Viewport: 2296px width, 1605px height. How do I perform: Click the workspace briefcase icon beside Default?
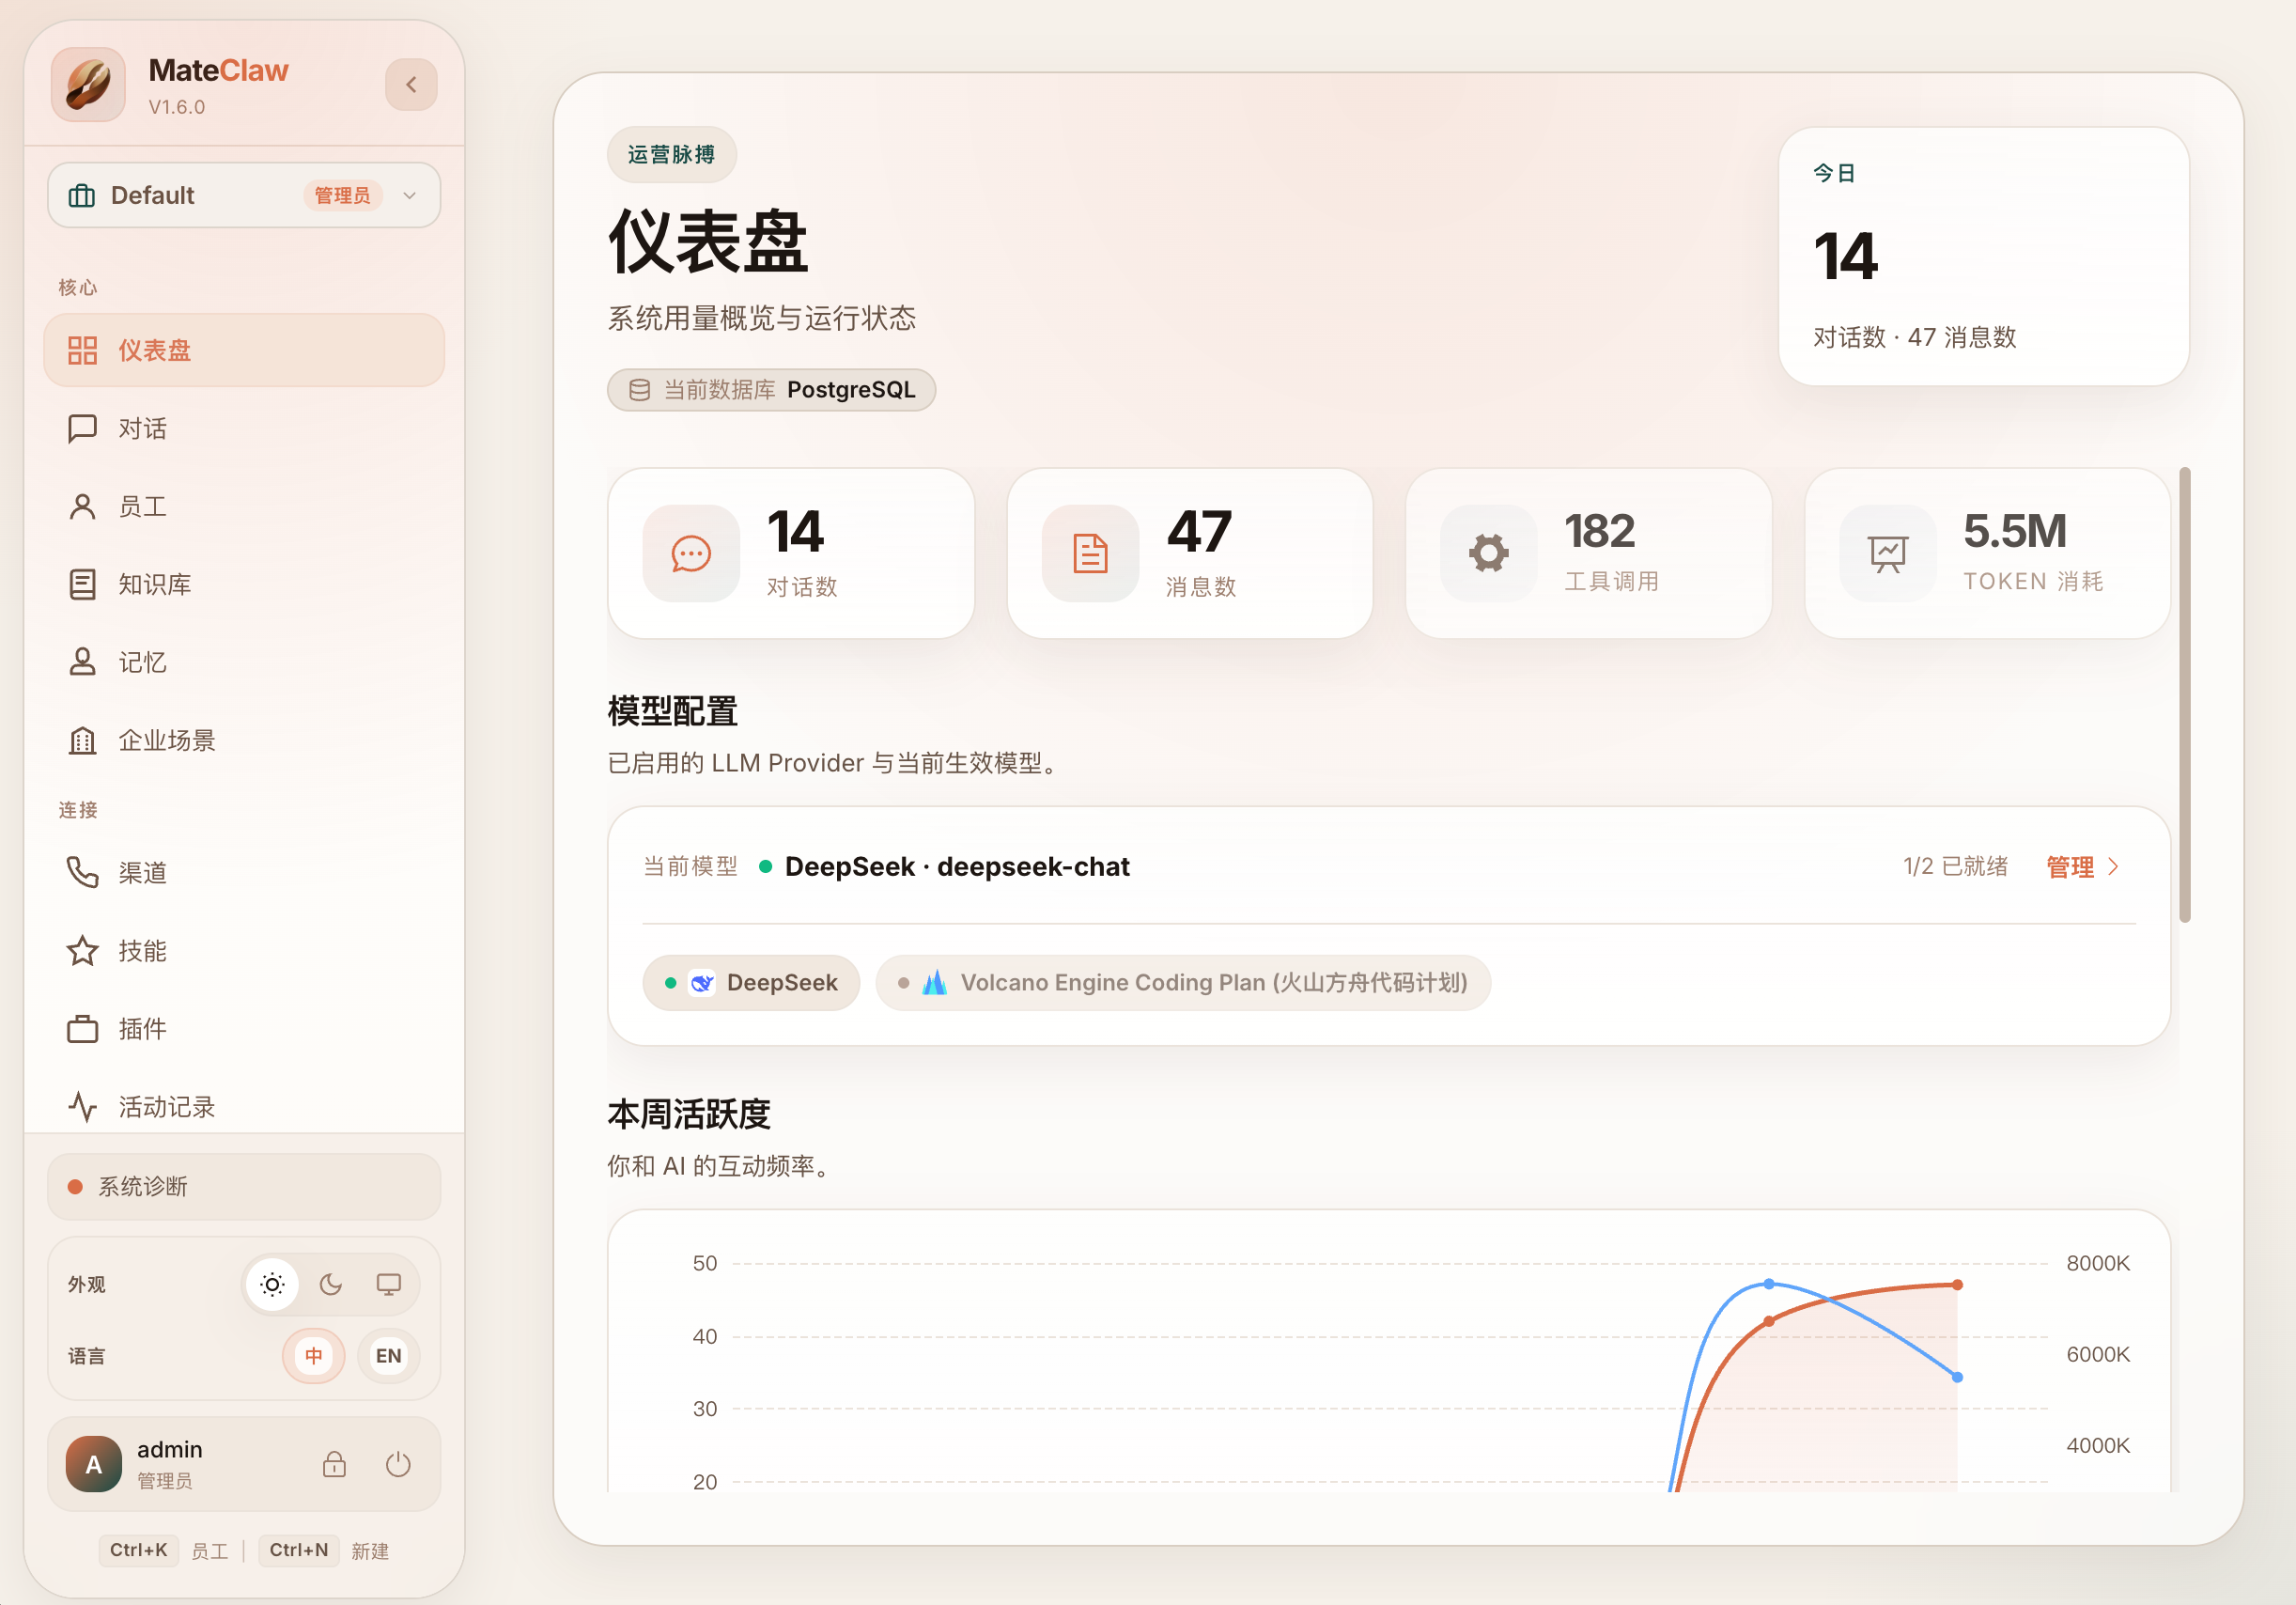click(x=82, y=195)
